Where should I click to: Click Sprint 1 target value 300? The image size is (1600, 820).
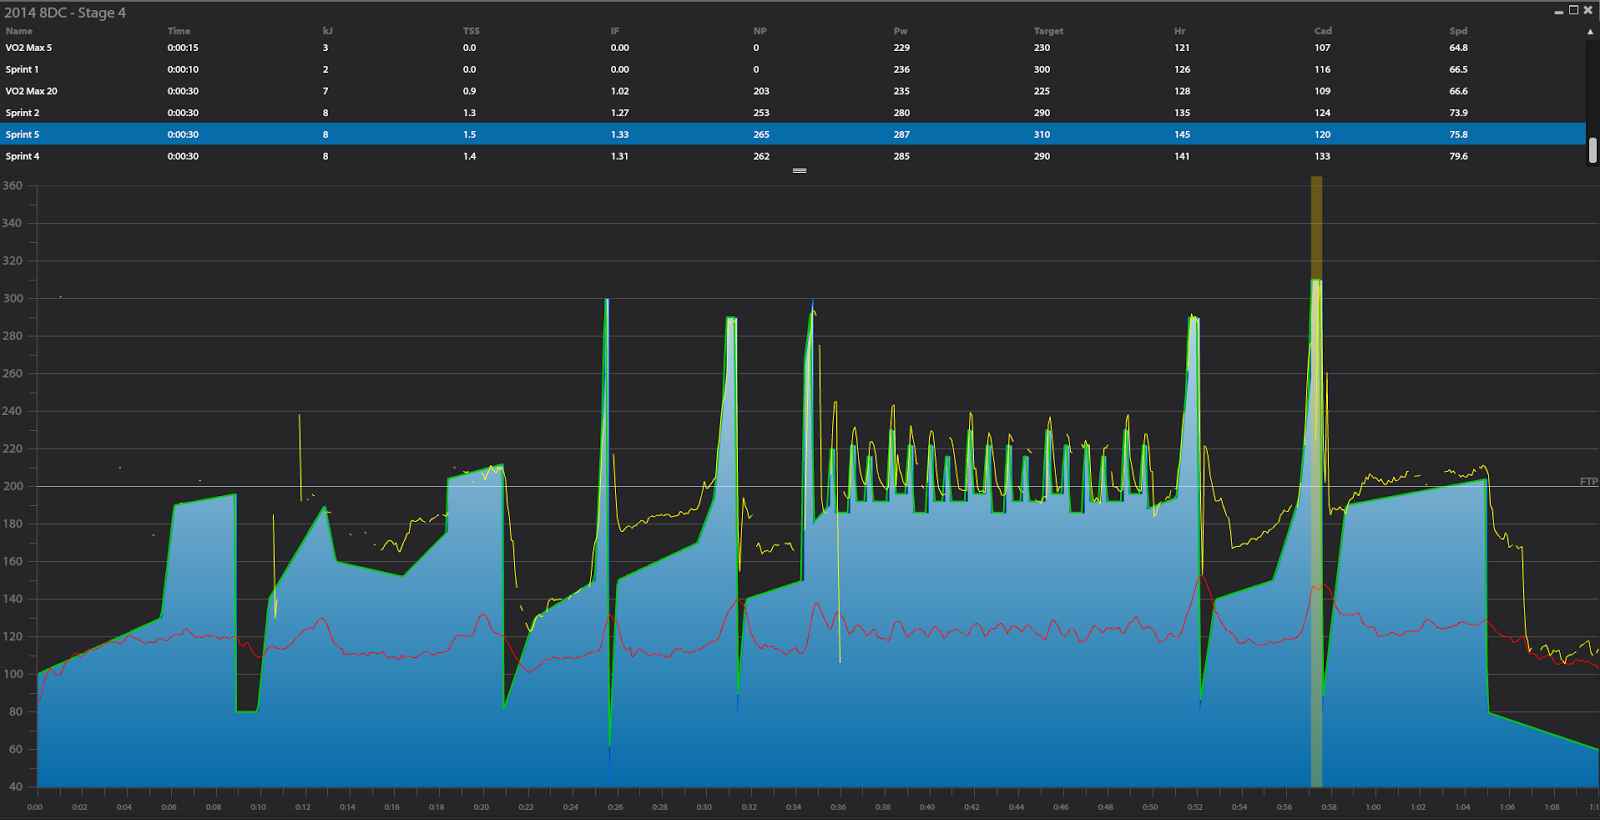click(1042, 70)
